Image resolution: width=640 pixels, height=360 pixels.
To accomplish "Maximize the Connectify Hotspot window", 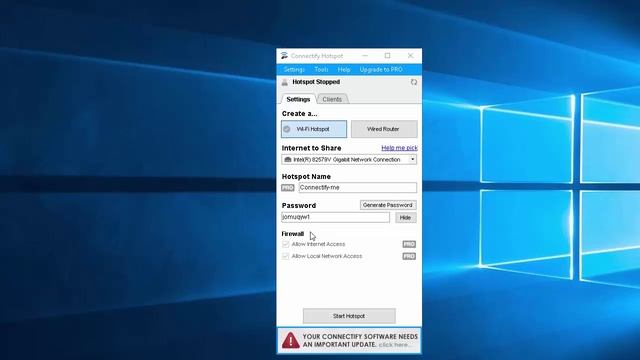I will pyautogui.click(x=387, y=56).
